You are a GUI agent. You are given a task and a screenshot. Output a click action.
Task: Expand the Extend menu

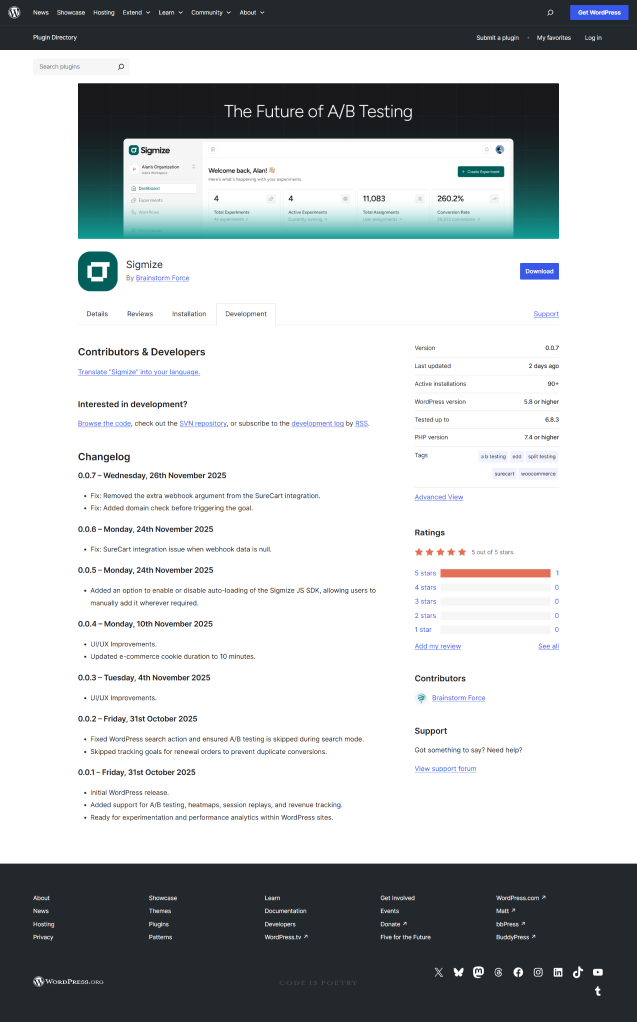click(136, 12)
